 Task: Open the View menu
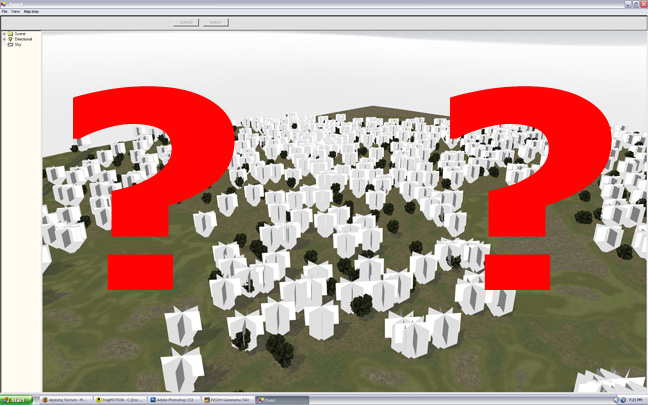[x=15, y=12]
